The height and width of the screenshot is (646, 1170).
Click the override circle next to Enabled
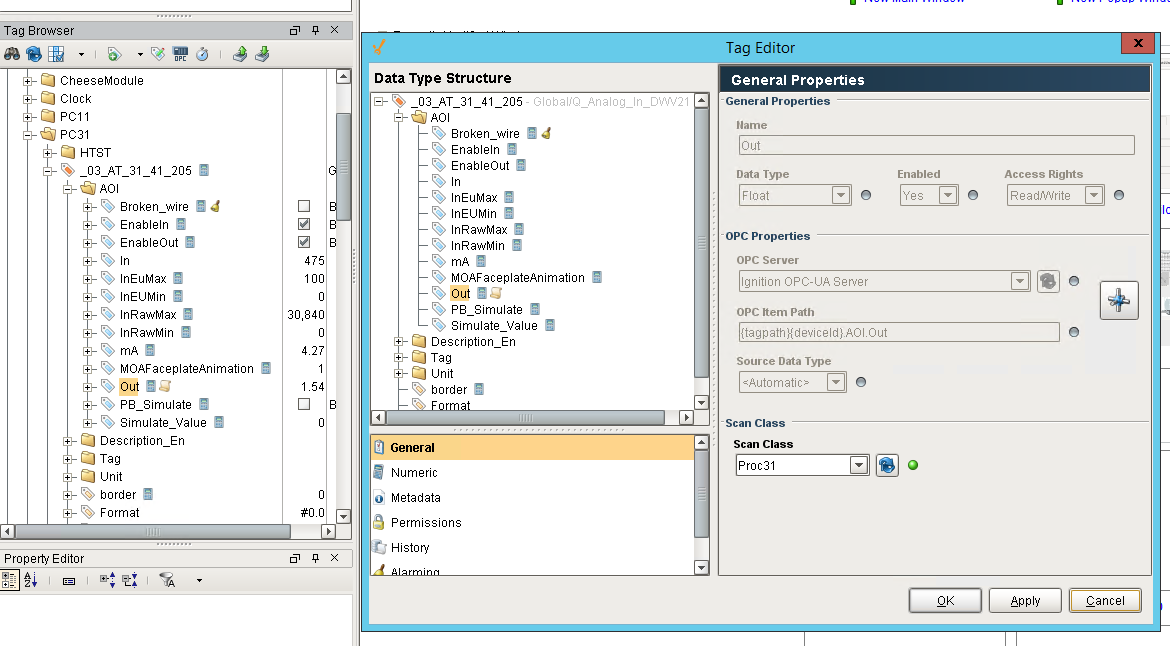point(972,195)
